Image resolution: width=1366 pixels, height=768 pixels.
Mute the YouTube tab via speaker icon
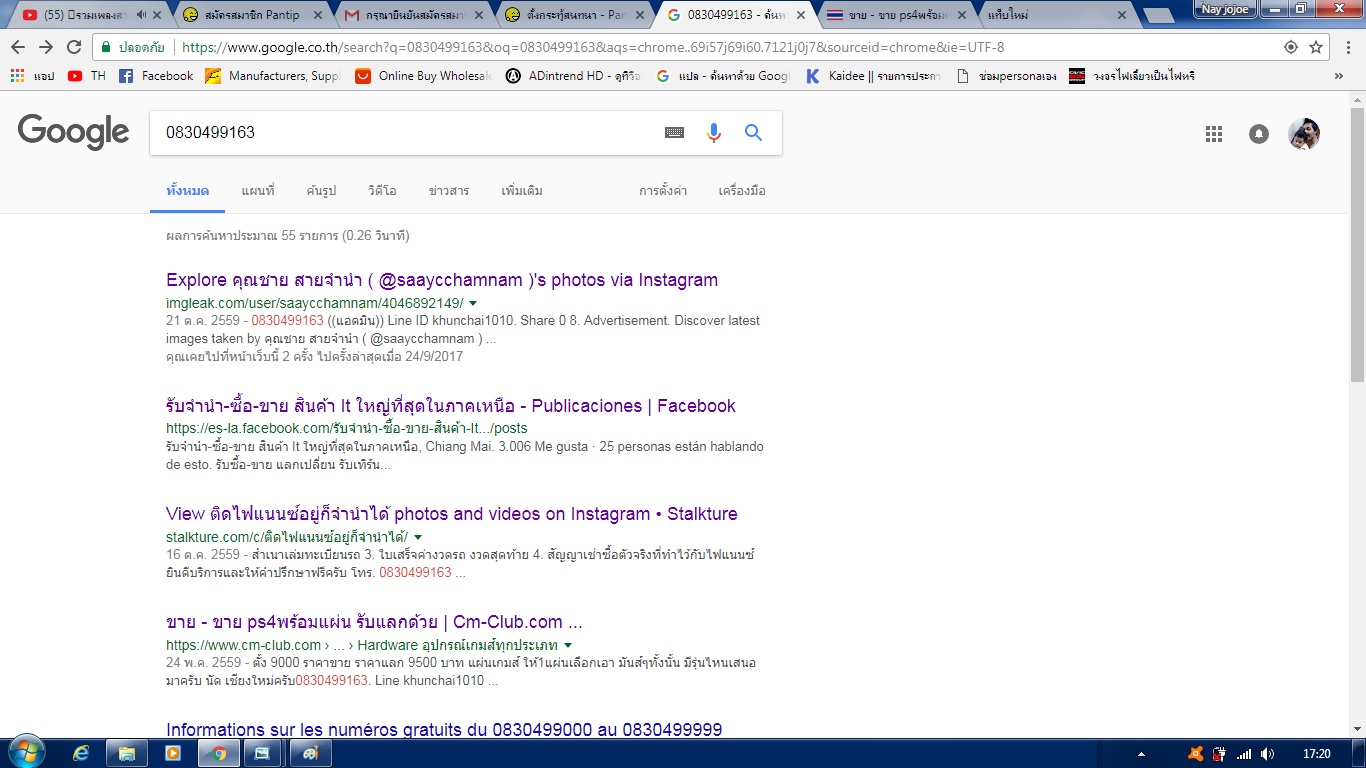[141, 15]
